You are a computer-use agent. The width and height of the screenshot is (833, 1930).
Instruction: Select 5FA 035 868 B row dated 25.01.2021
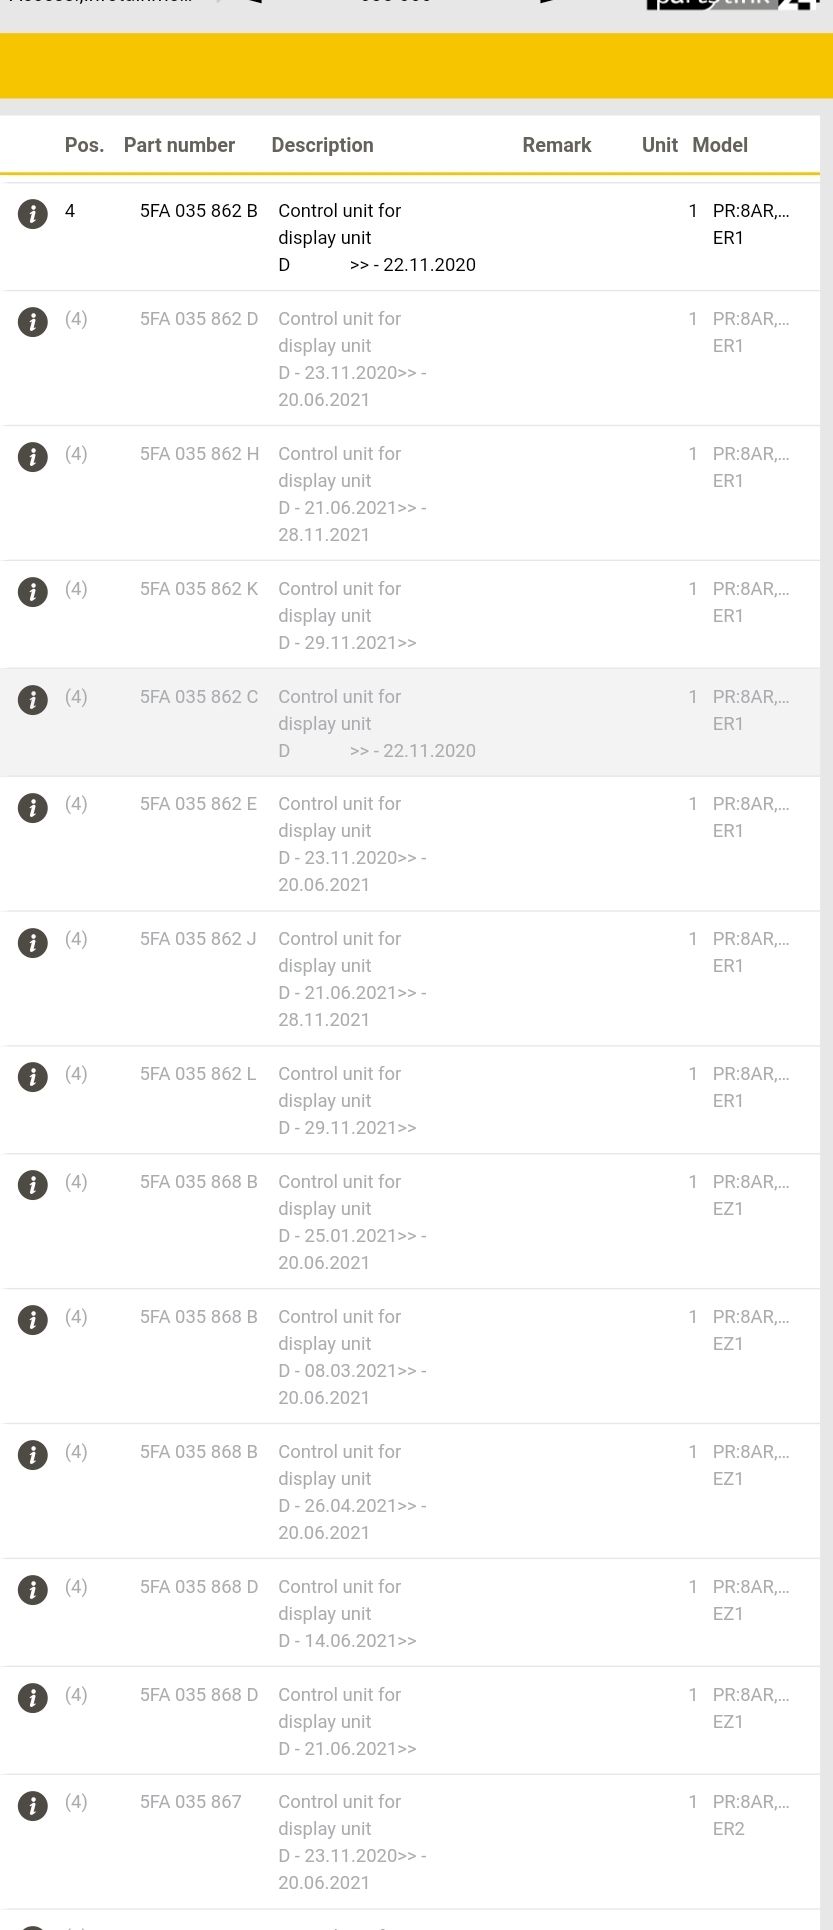pyautogui.click(x=410, y=1221)
